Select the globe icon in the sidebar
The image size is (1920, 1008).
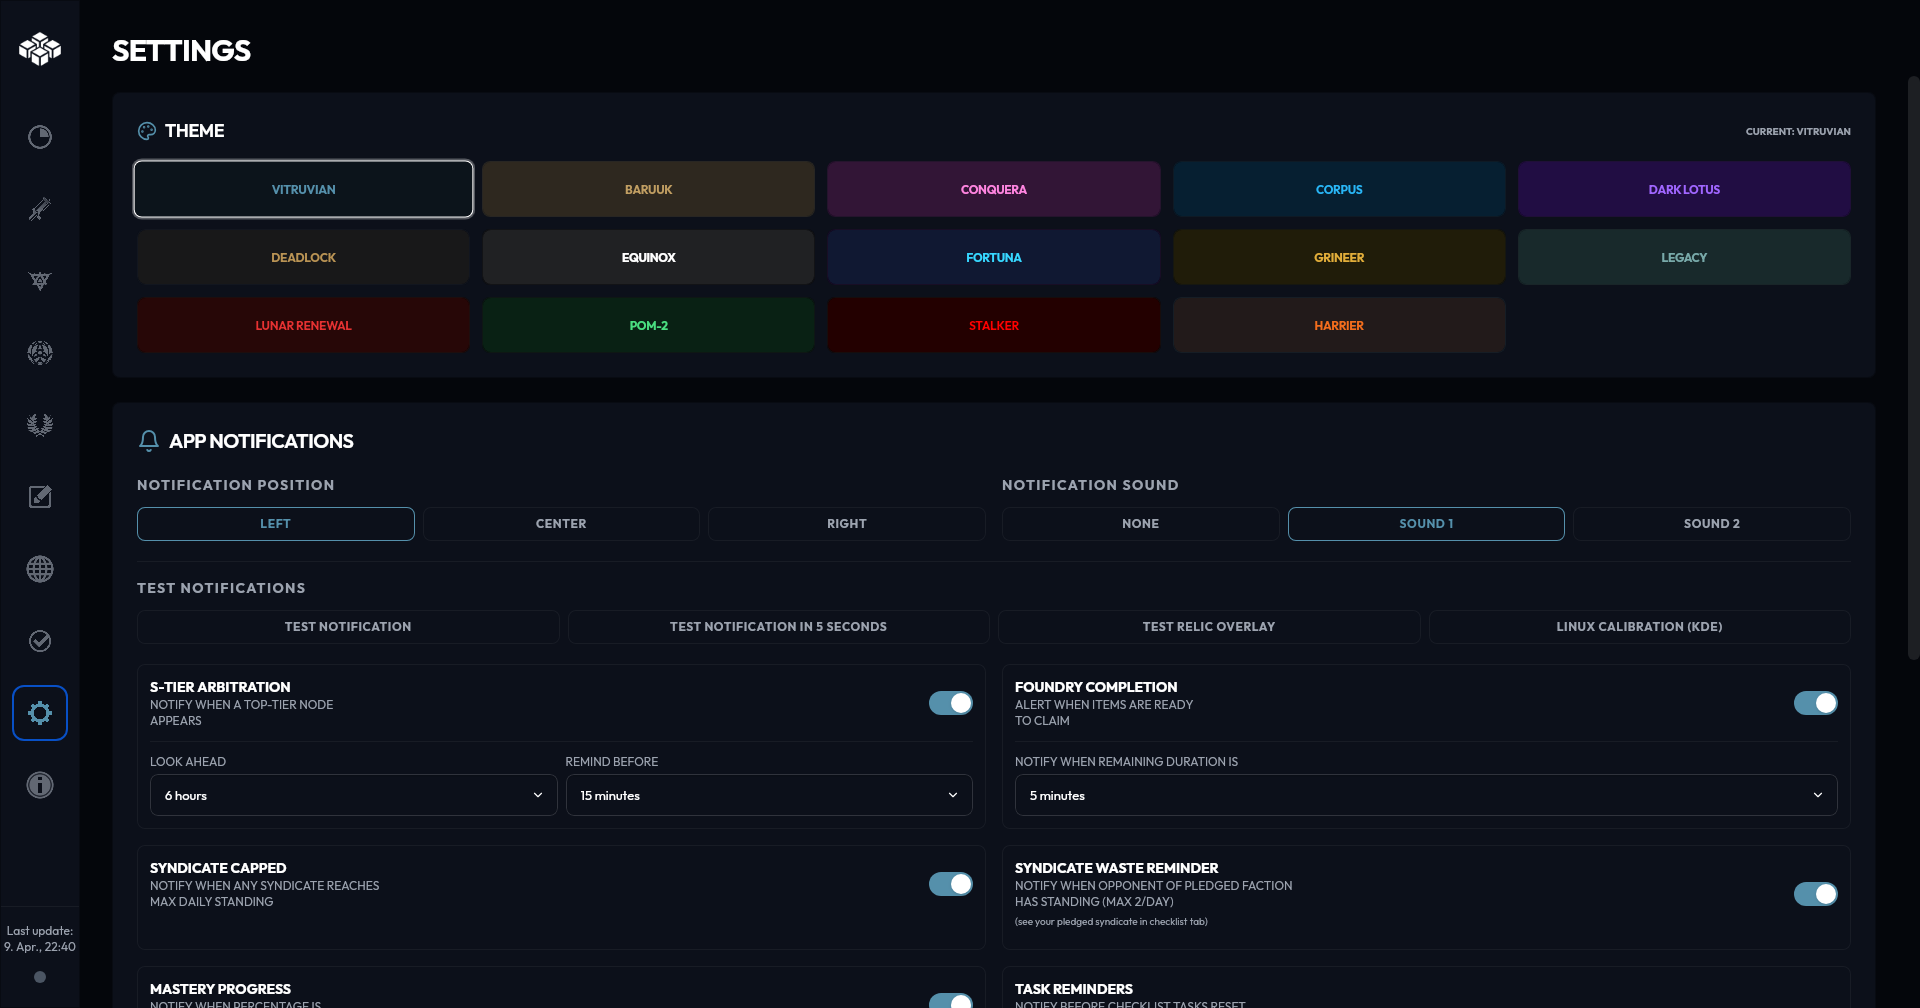40,568
